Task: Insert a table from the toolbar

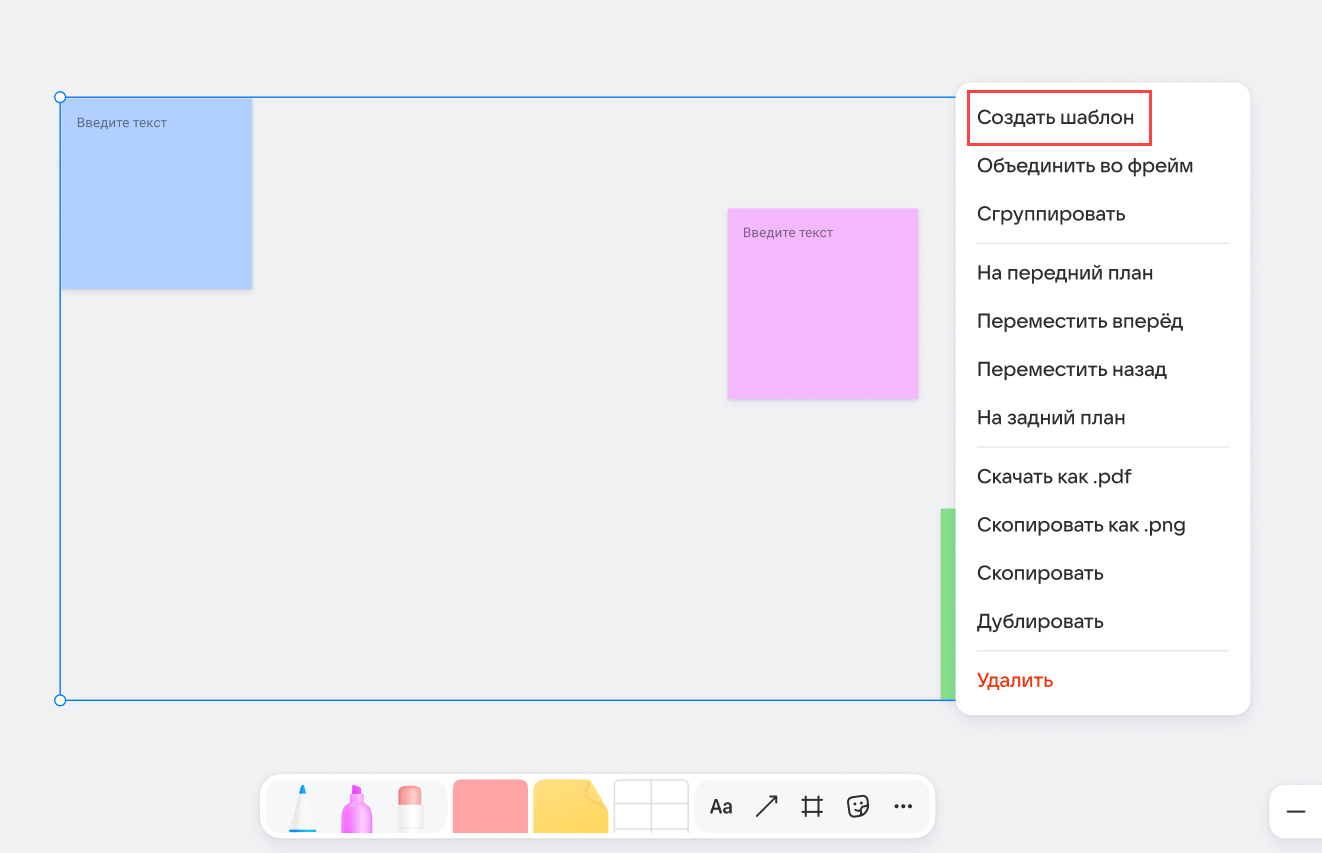Action: [651, 807]
